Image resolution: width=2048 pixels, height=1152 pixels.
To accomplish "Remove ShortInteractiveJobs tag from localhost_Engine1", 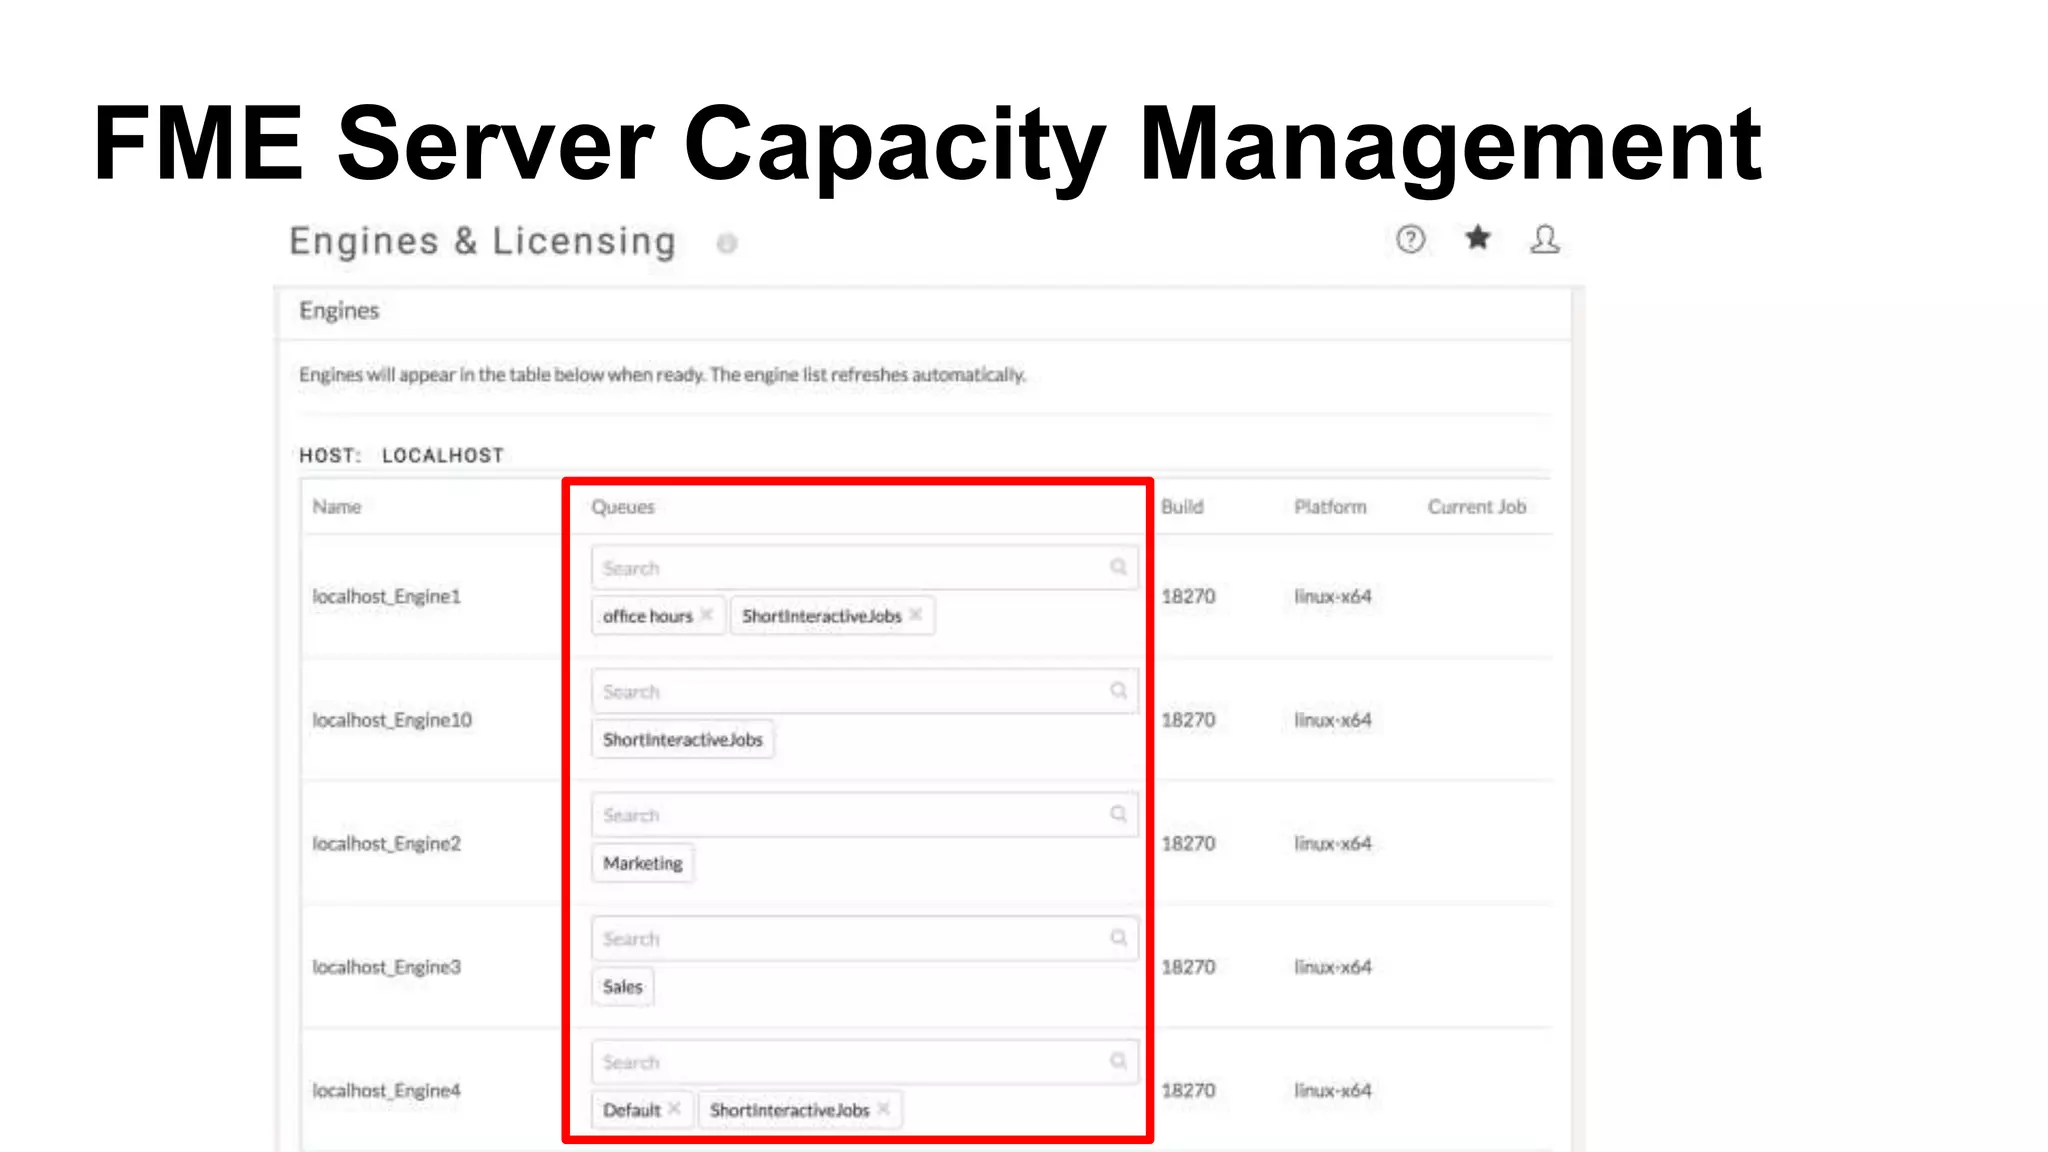I will (916, 615).
